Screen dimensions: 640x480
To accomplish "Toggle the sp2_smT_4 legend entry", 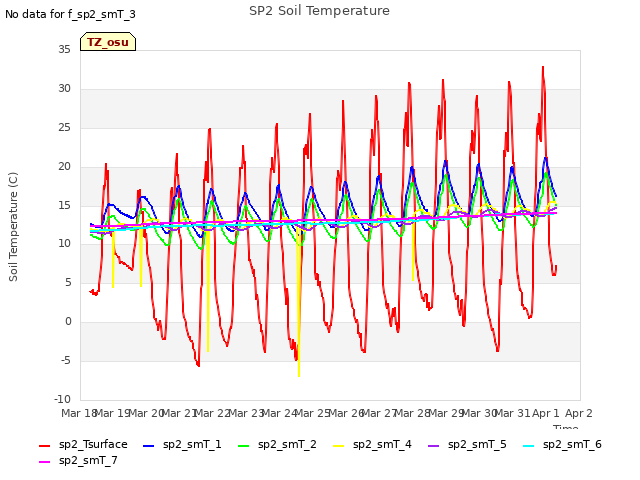I will point(372,444).
